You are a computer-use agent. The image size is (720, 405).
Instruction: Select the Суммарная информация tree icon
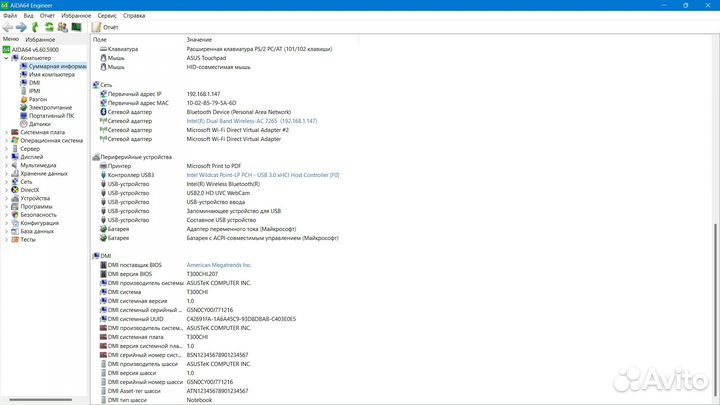coord(23,66)
